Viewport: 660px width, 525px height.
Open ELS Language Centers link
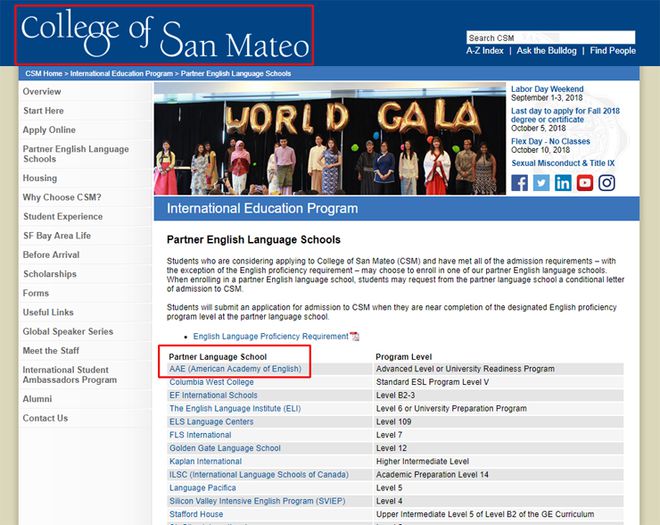(x=211, y=422)
